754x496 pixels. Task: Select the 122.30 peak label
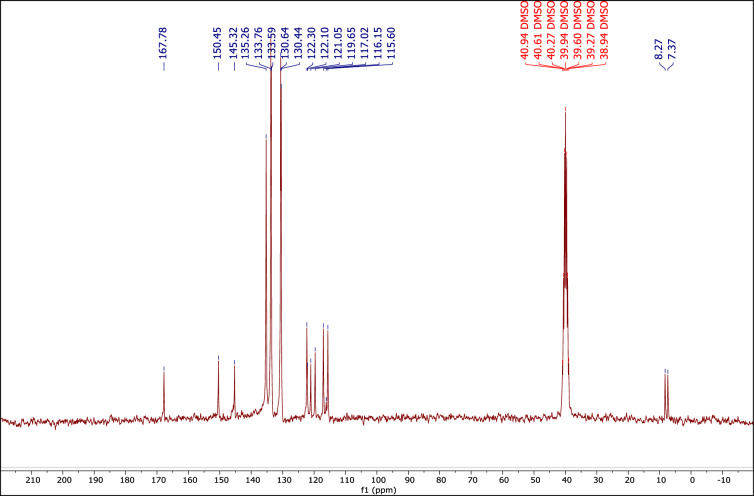point(312,43)
